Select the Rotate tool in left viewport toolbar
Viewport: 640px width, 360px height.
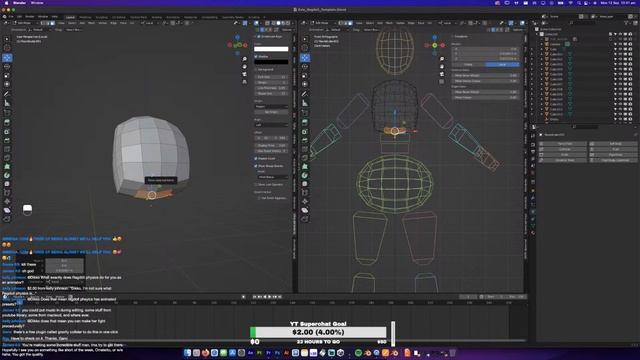tap(7, 67)
